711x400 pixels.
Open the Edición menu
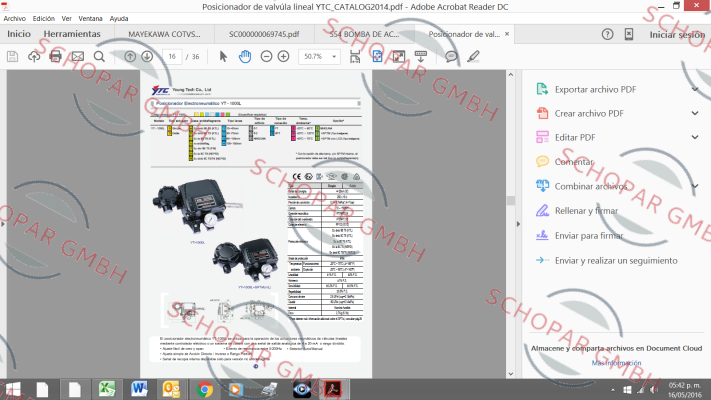click(44, 19)
